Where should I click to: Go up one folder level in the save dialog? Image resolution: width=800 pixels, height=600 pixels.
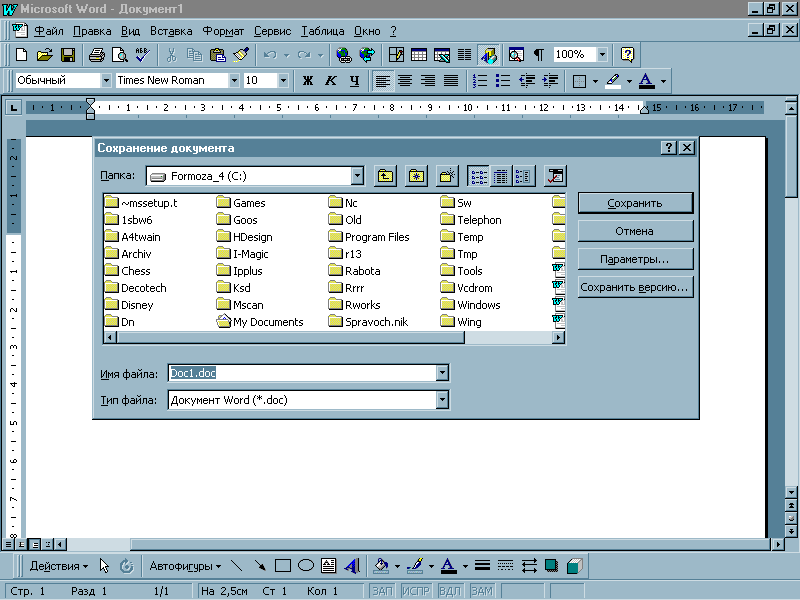[386, 176]
